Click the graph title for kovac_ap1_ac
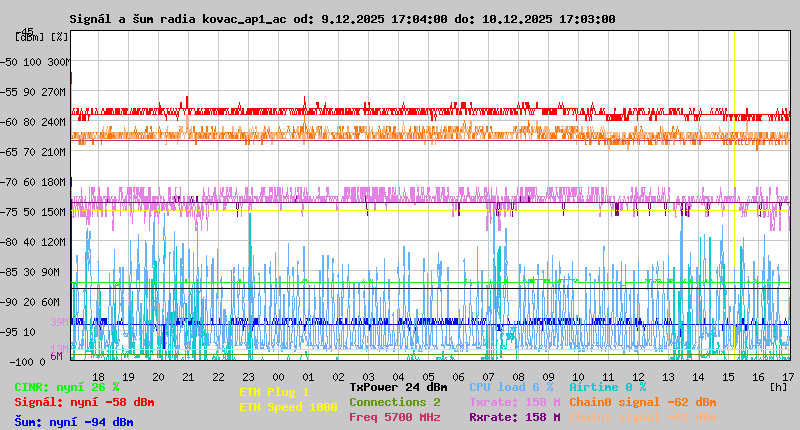This screenshot has width=800, height=430. [342, 19]
